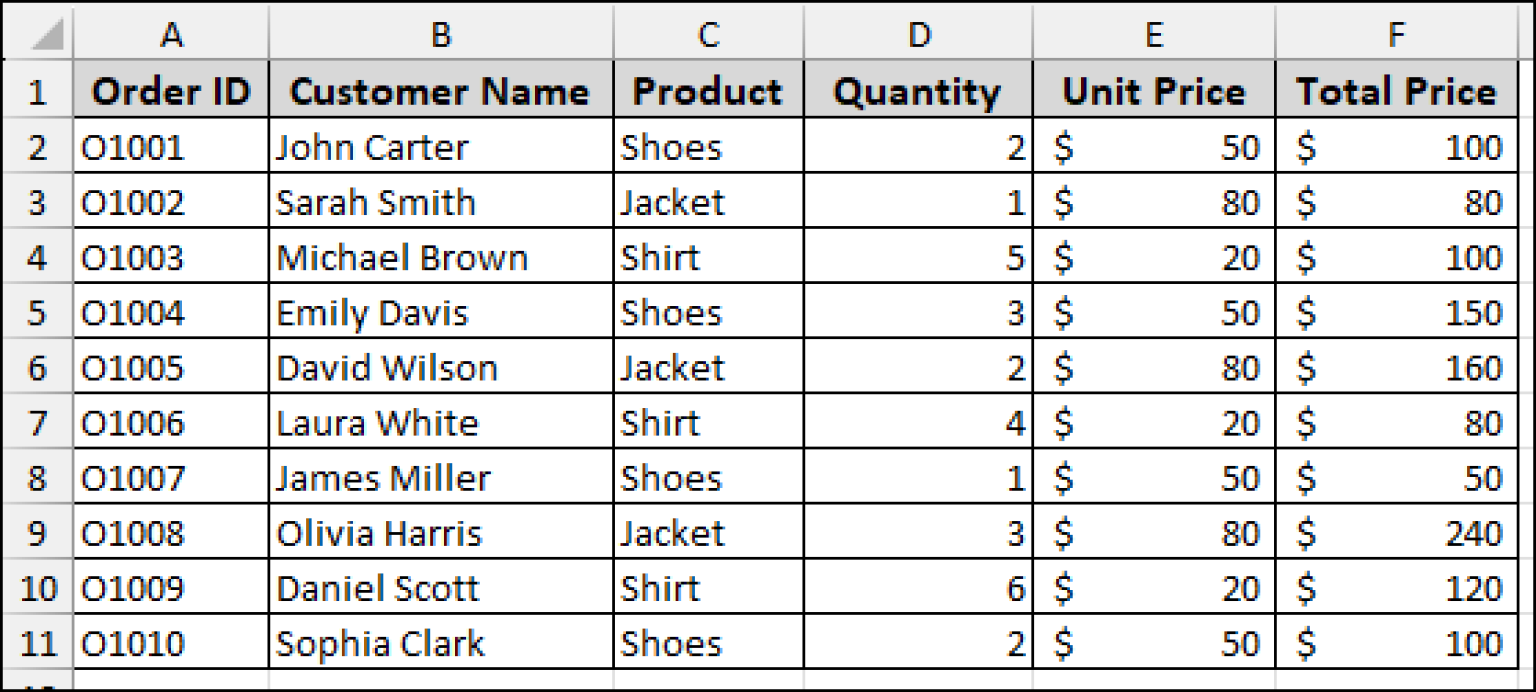Select the cell containing John Carter
Image resolution: width=1536 pixels, height=692 pixels.
(440, 147)
